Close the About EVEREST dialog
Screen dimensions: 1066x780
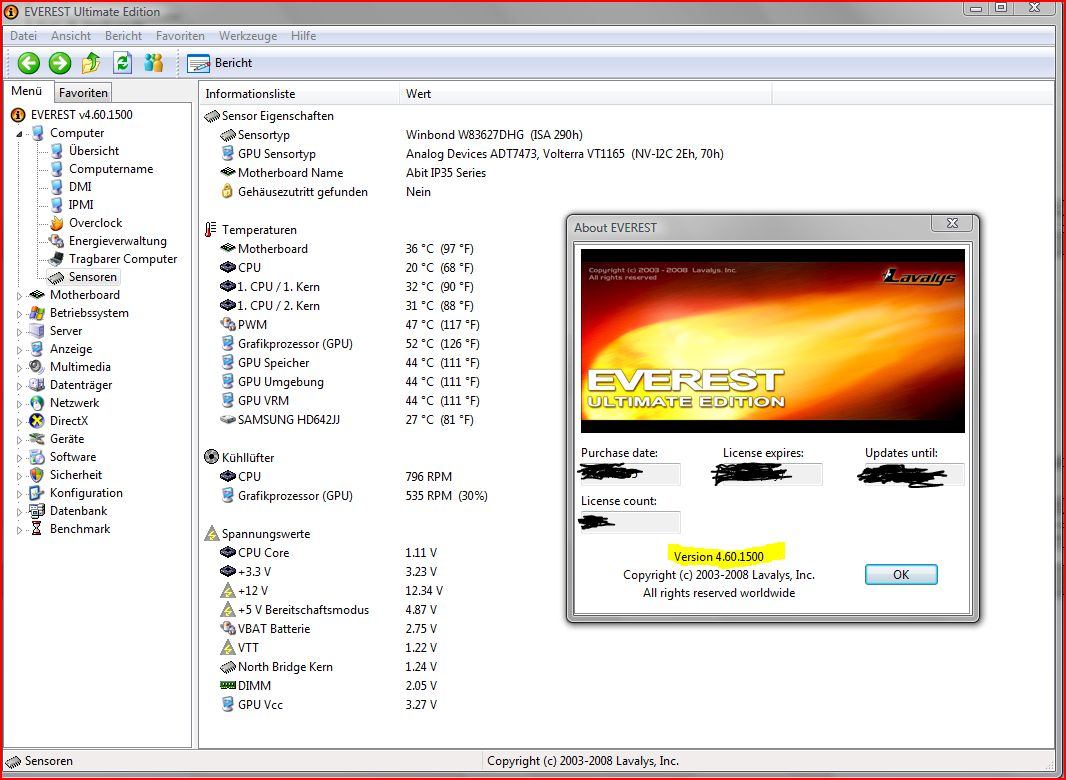(x=952, y=223)
